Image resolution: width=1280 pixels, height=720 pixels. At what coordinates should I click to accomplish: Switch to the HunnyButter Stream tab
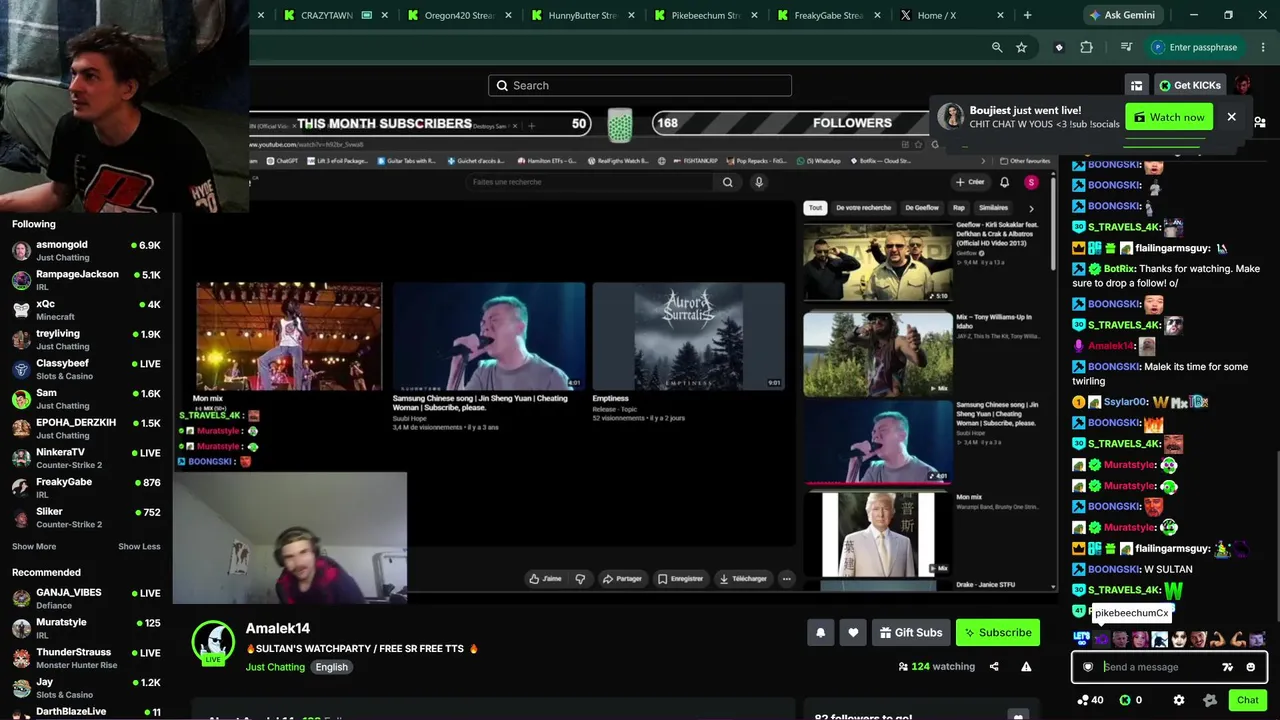tap(583, 15)
